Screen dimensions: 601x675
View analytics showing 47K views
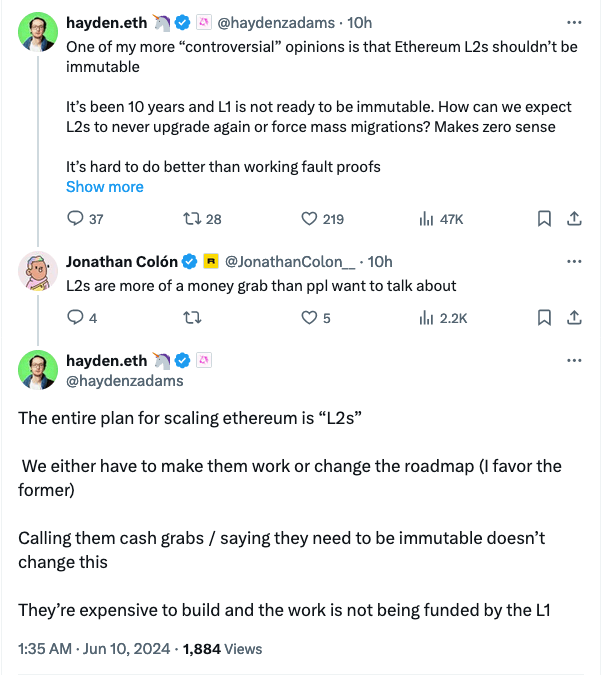point(425,219)
